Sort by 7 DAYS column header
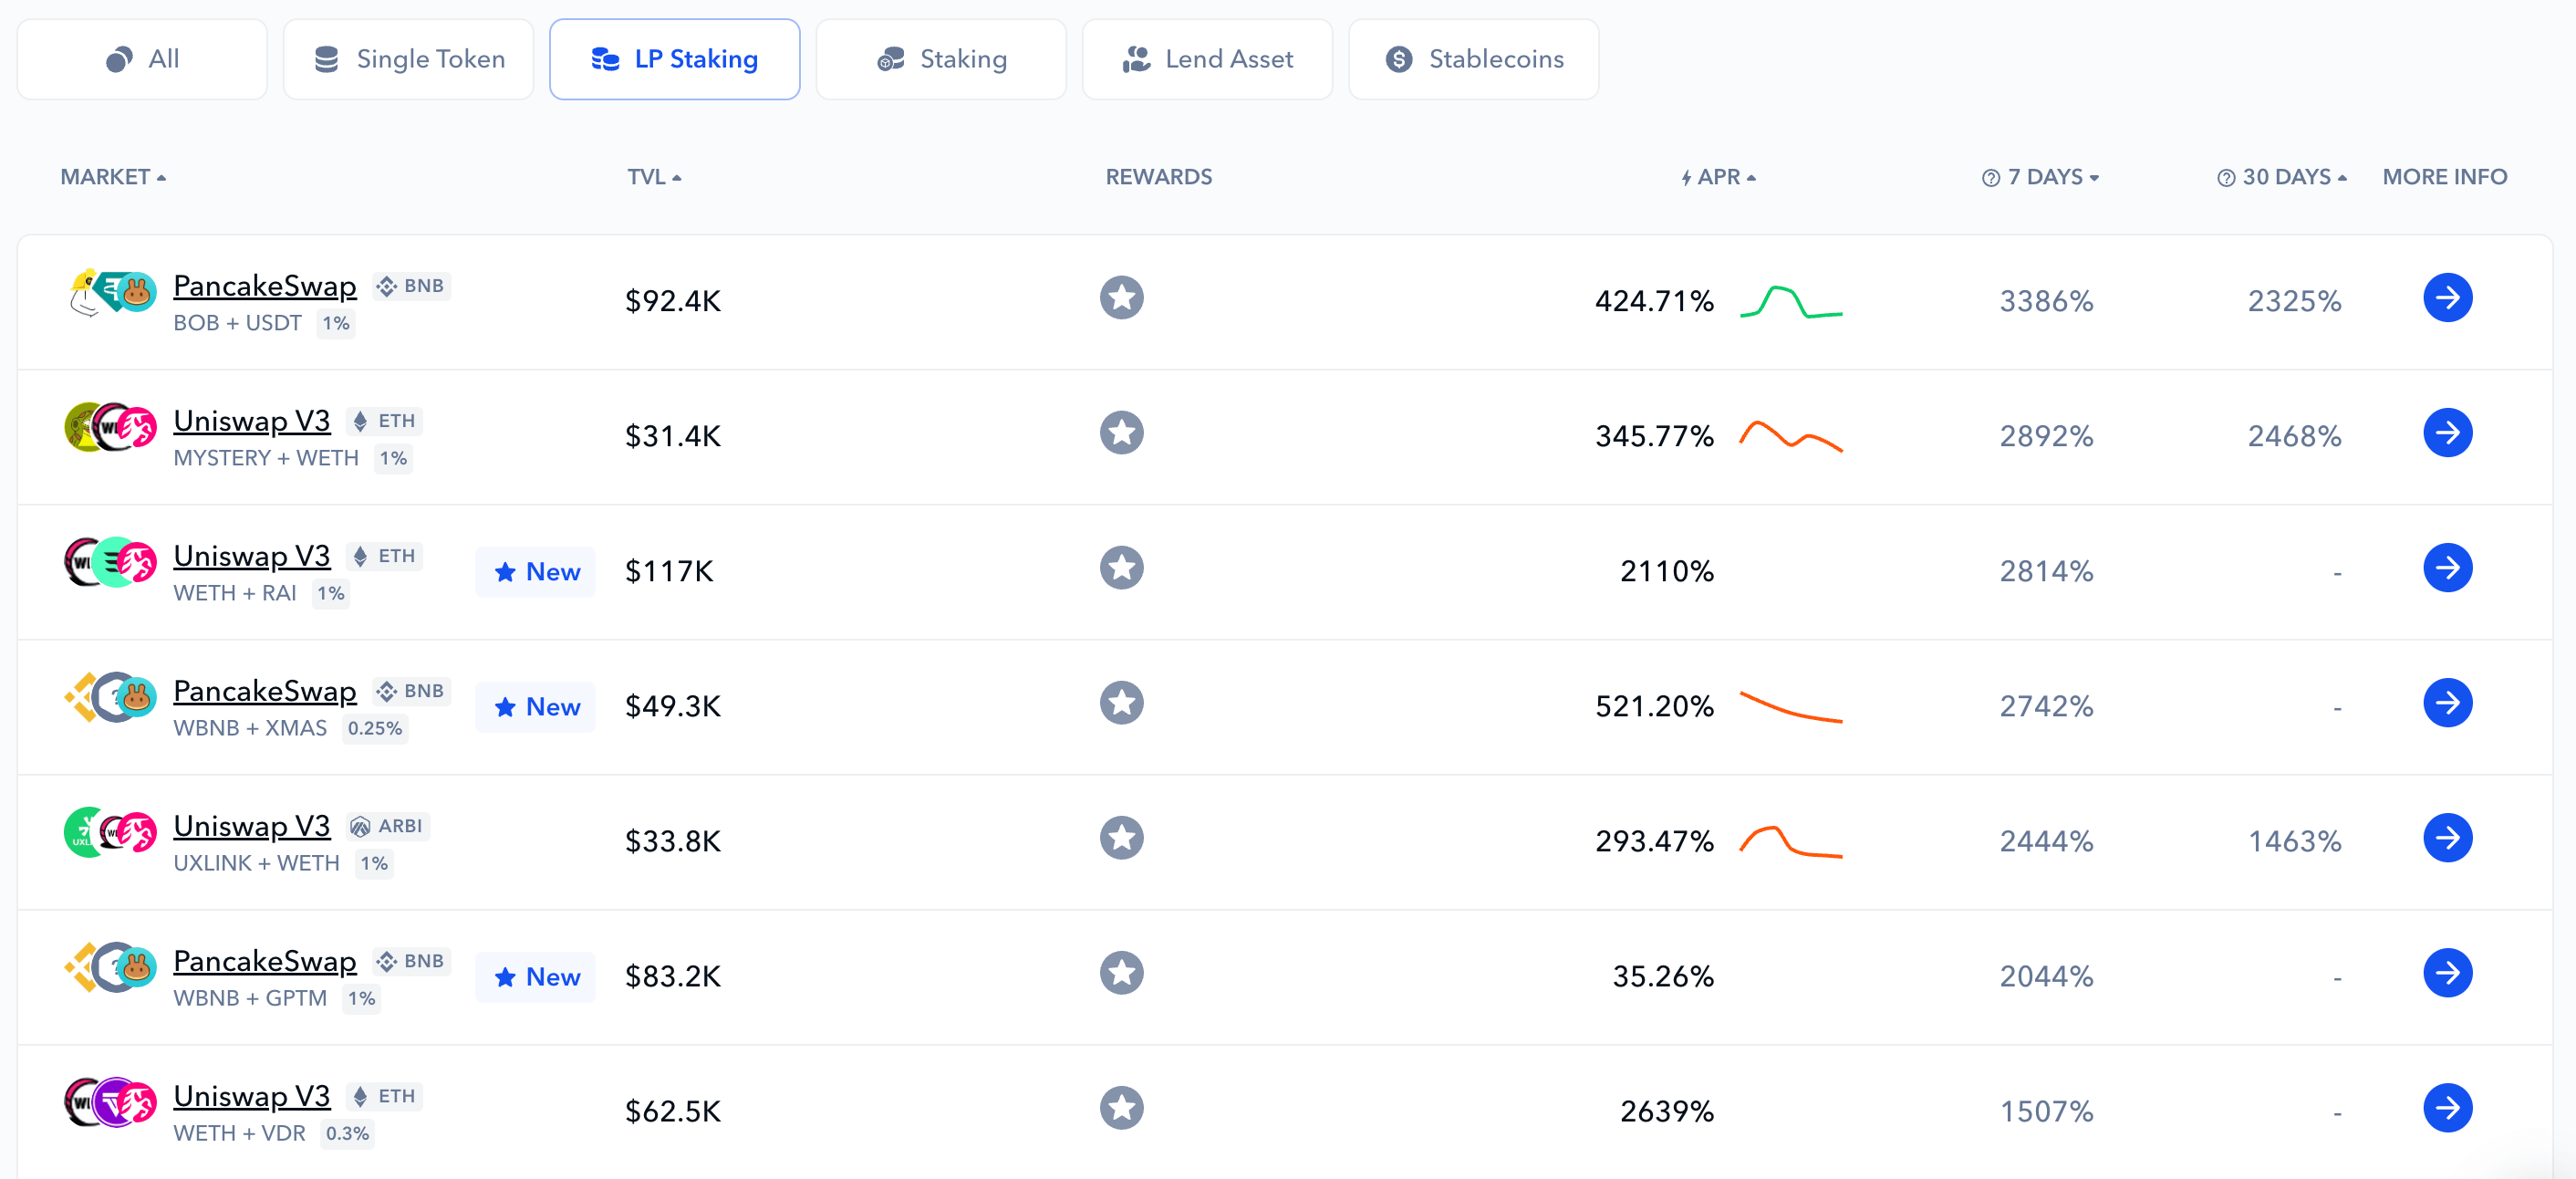The height and width of the screenshot is (1179, 2576). (x=2052, y=177)
